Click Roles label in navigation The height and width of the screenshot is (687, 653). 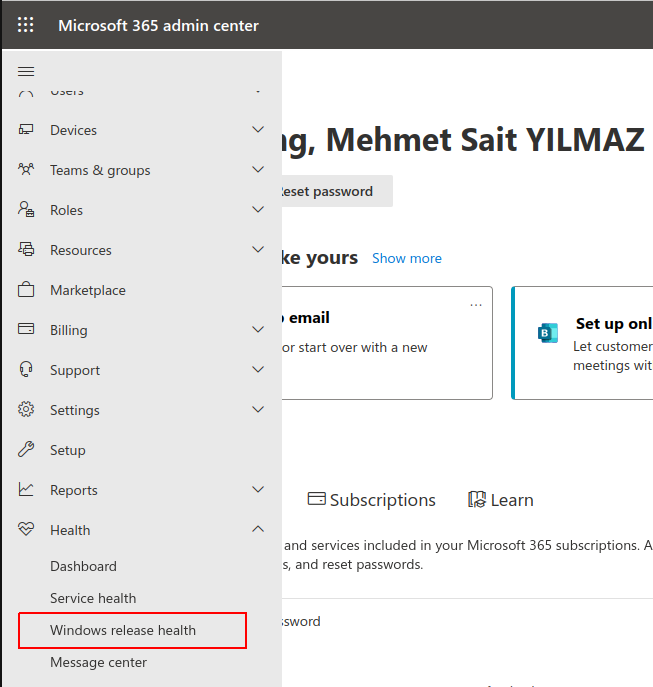(x=67, y=210)
